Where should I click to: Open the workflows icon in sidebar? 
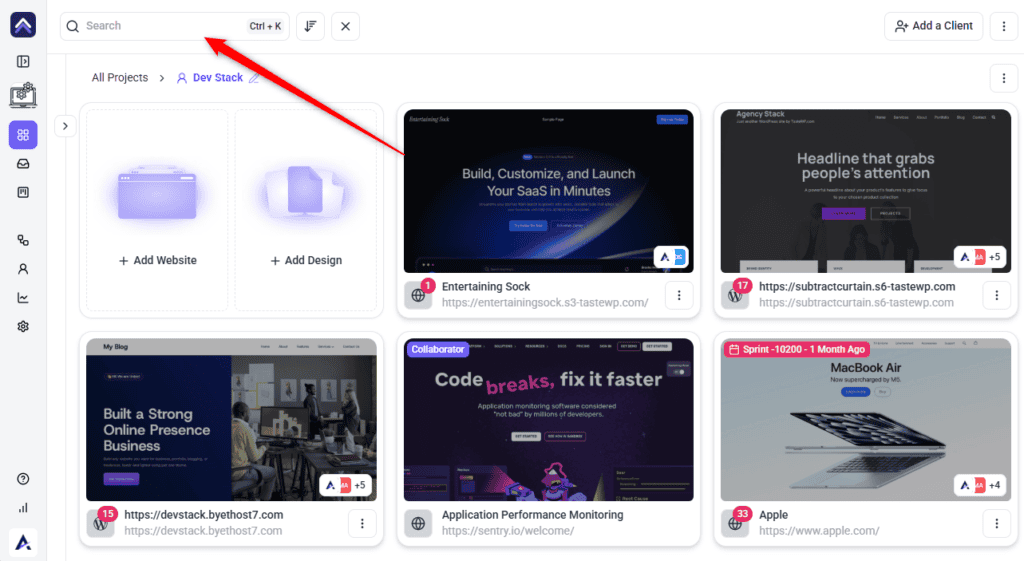pos(23,240)
